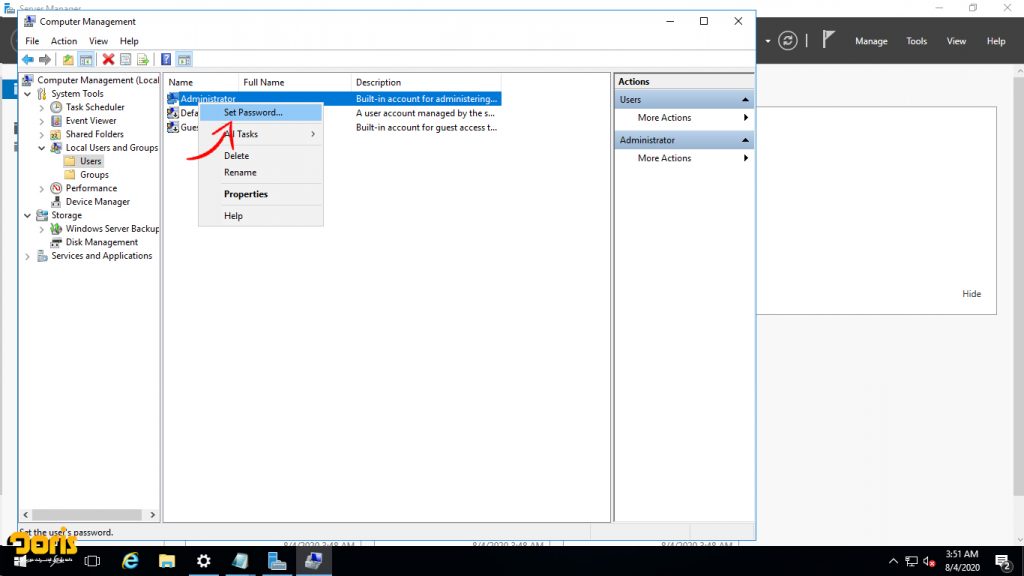Open Internet Explorer from taskbar
The width and height of the screenshot is (1024, 576).
pos(131,561)
